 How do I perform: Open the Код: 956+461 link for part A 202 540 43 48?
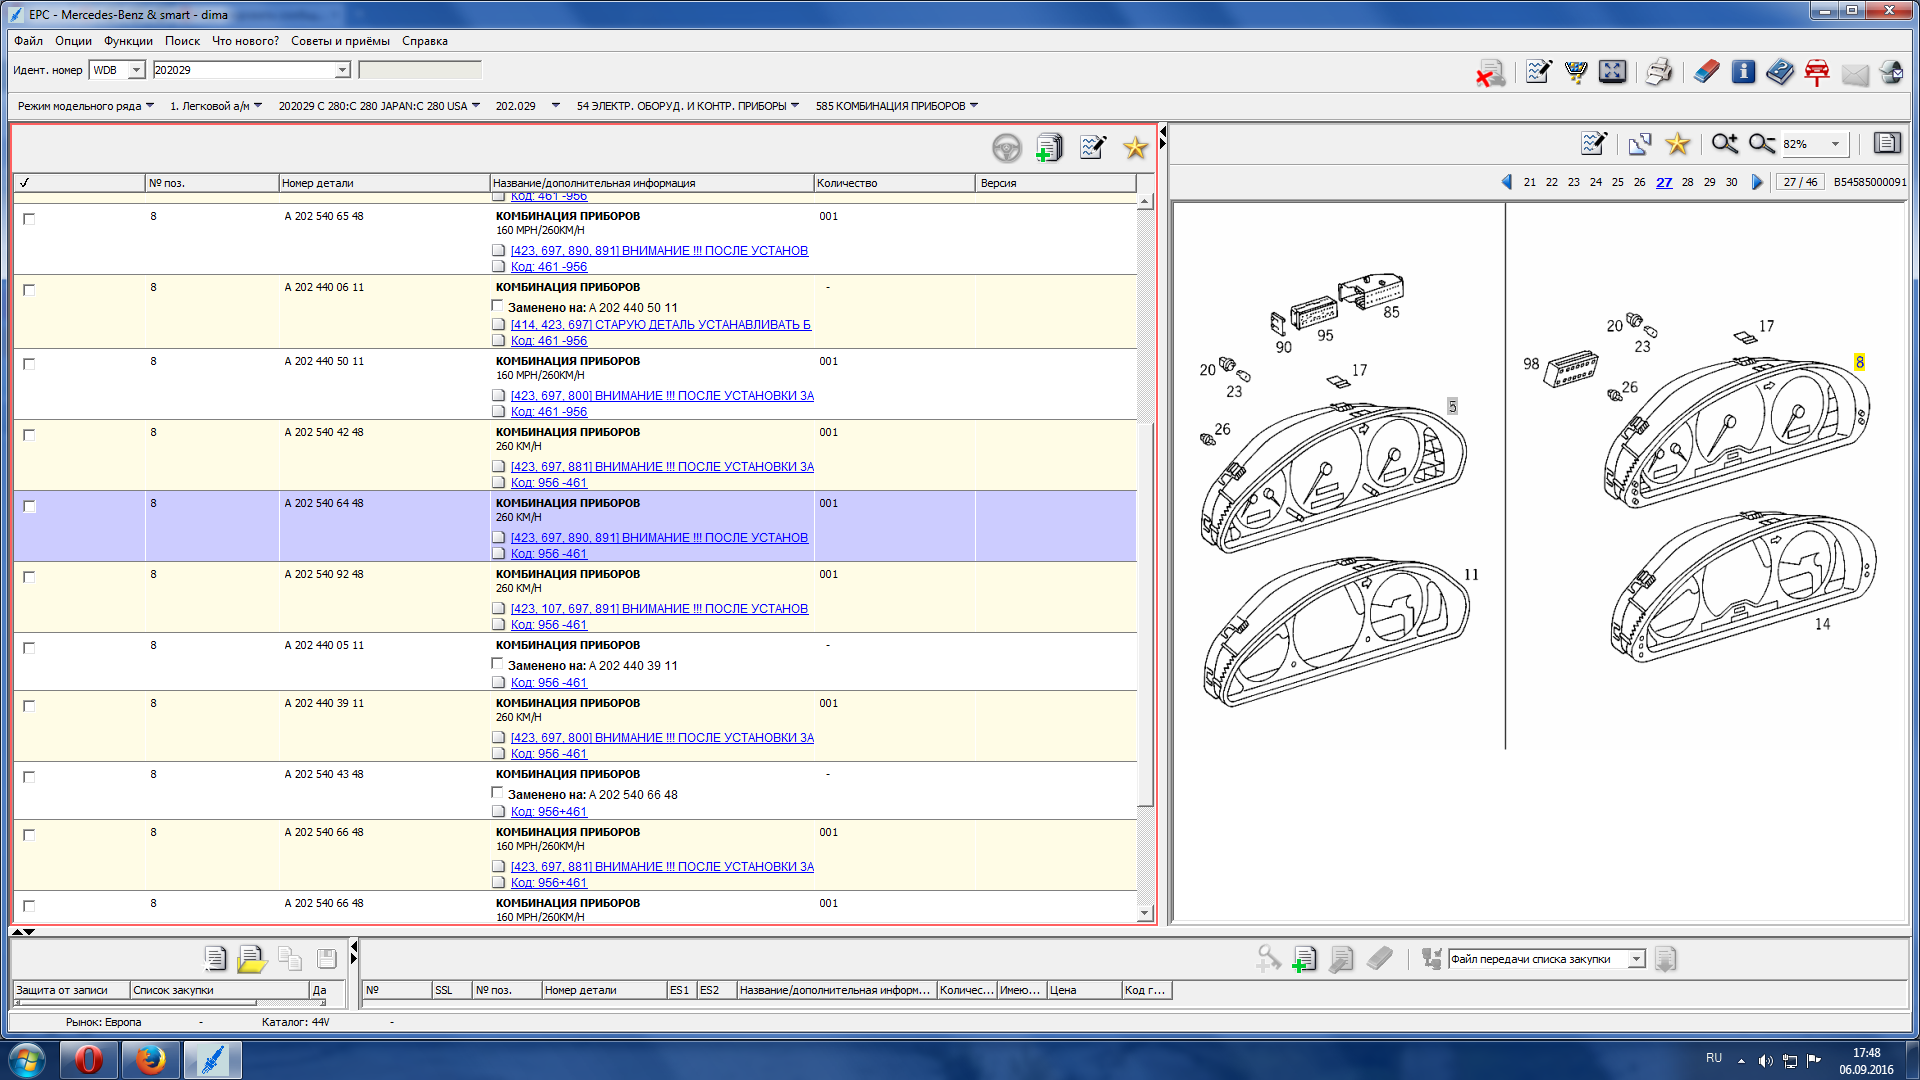tap(548, 812)
